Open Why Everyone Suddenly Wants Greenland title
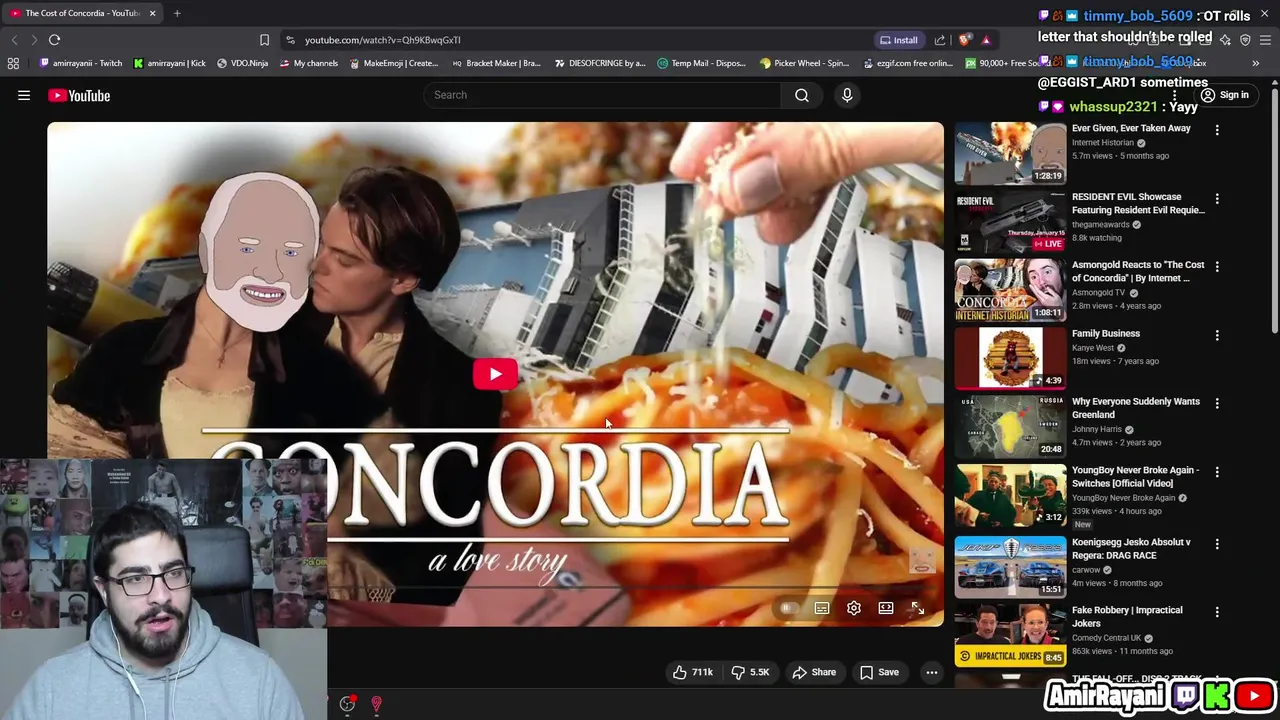 (1135, 408)
